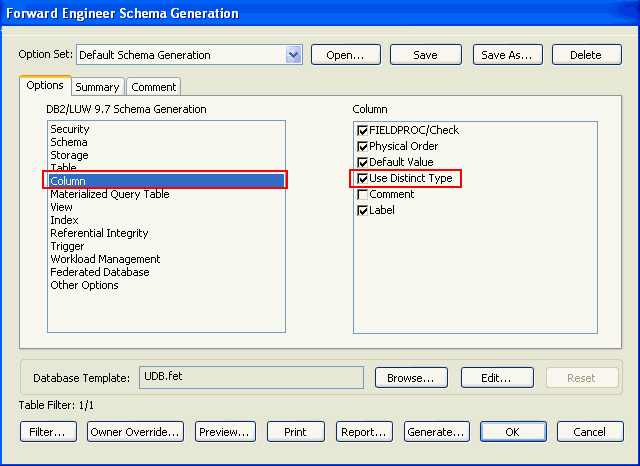Viewport: 640px width, 466px height.
Task: Enable the Comment checkbox
Action: tap(362, 195)
